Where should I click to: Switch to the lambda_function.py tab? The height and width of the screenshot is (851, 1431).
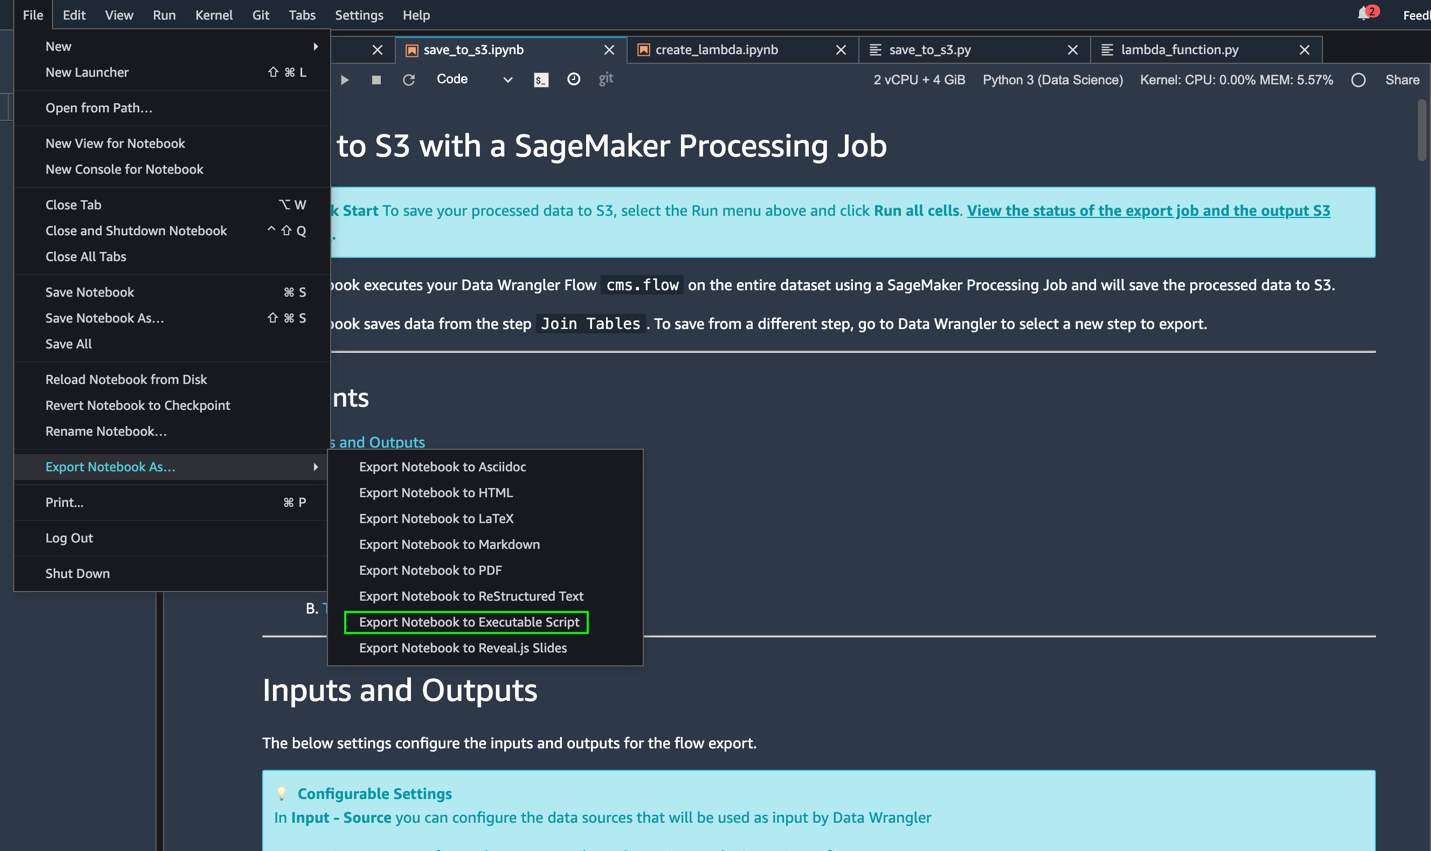(x=1179, y=50)
